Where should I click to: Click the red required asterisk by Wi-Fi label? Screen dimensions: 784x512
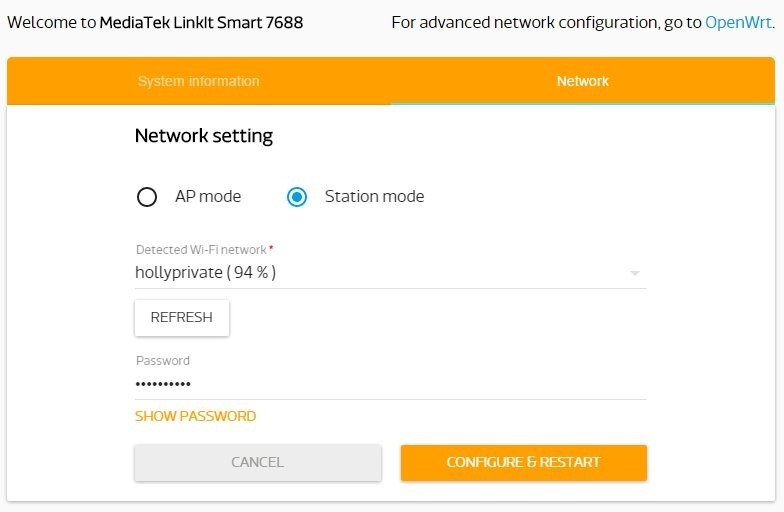coord(271,247)
